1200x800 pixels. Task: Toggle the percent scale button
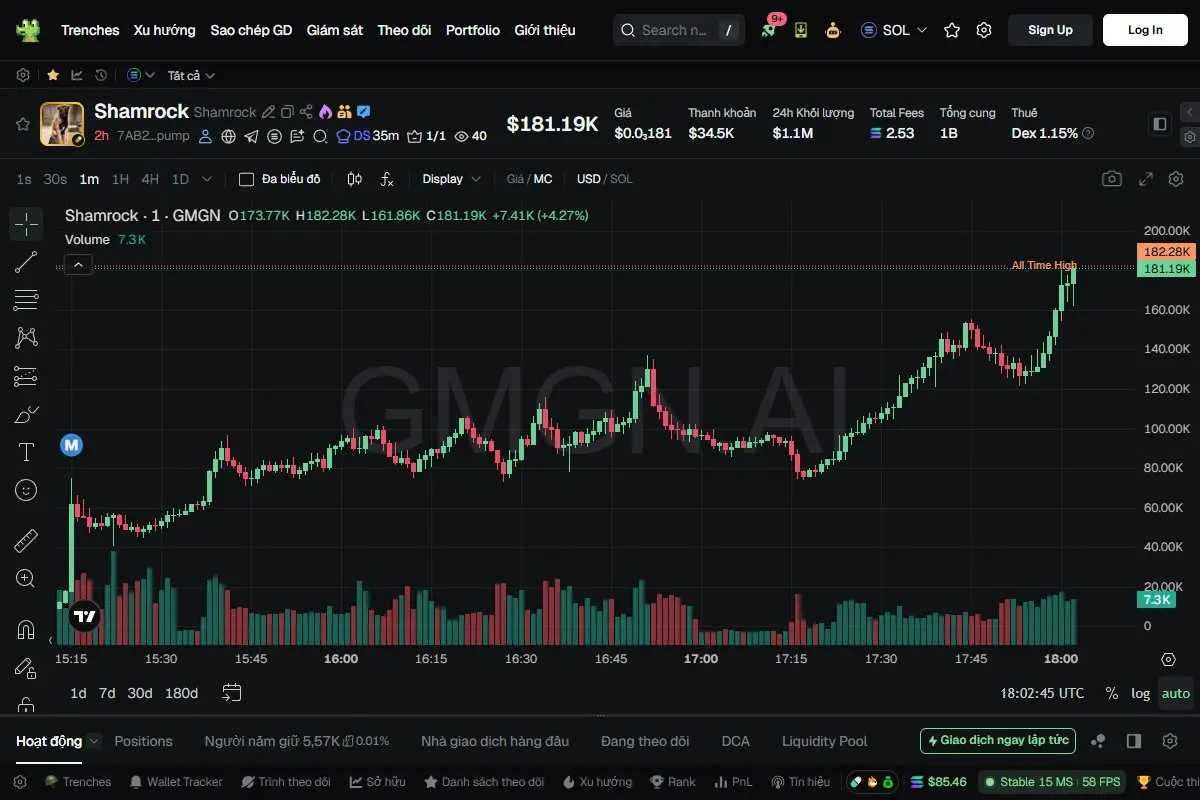1112,693
